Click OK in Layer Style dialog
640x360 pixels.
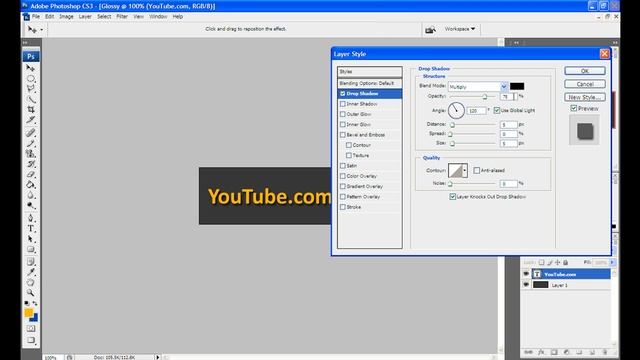584,71
